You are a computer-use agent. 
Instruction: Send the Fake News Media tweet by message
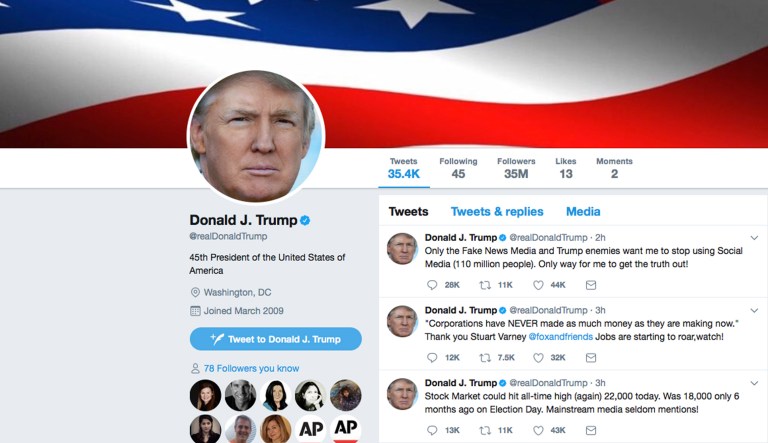coord(591,285)
